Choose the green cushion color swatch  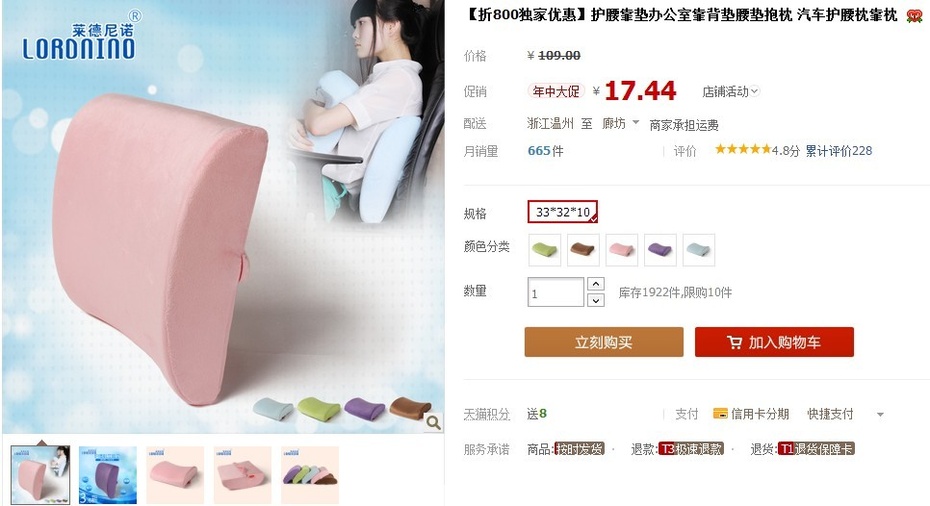point(544,250)
